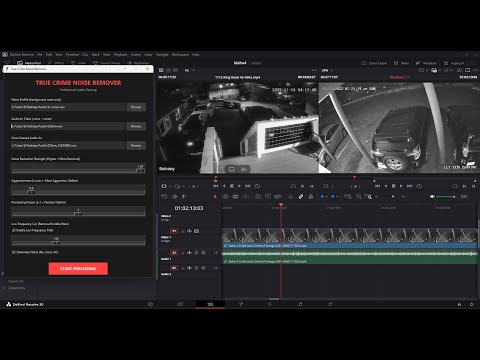
Task: Open the timeline name dropdown above viewer
Action: 400,77
